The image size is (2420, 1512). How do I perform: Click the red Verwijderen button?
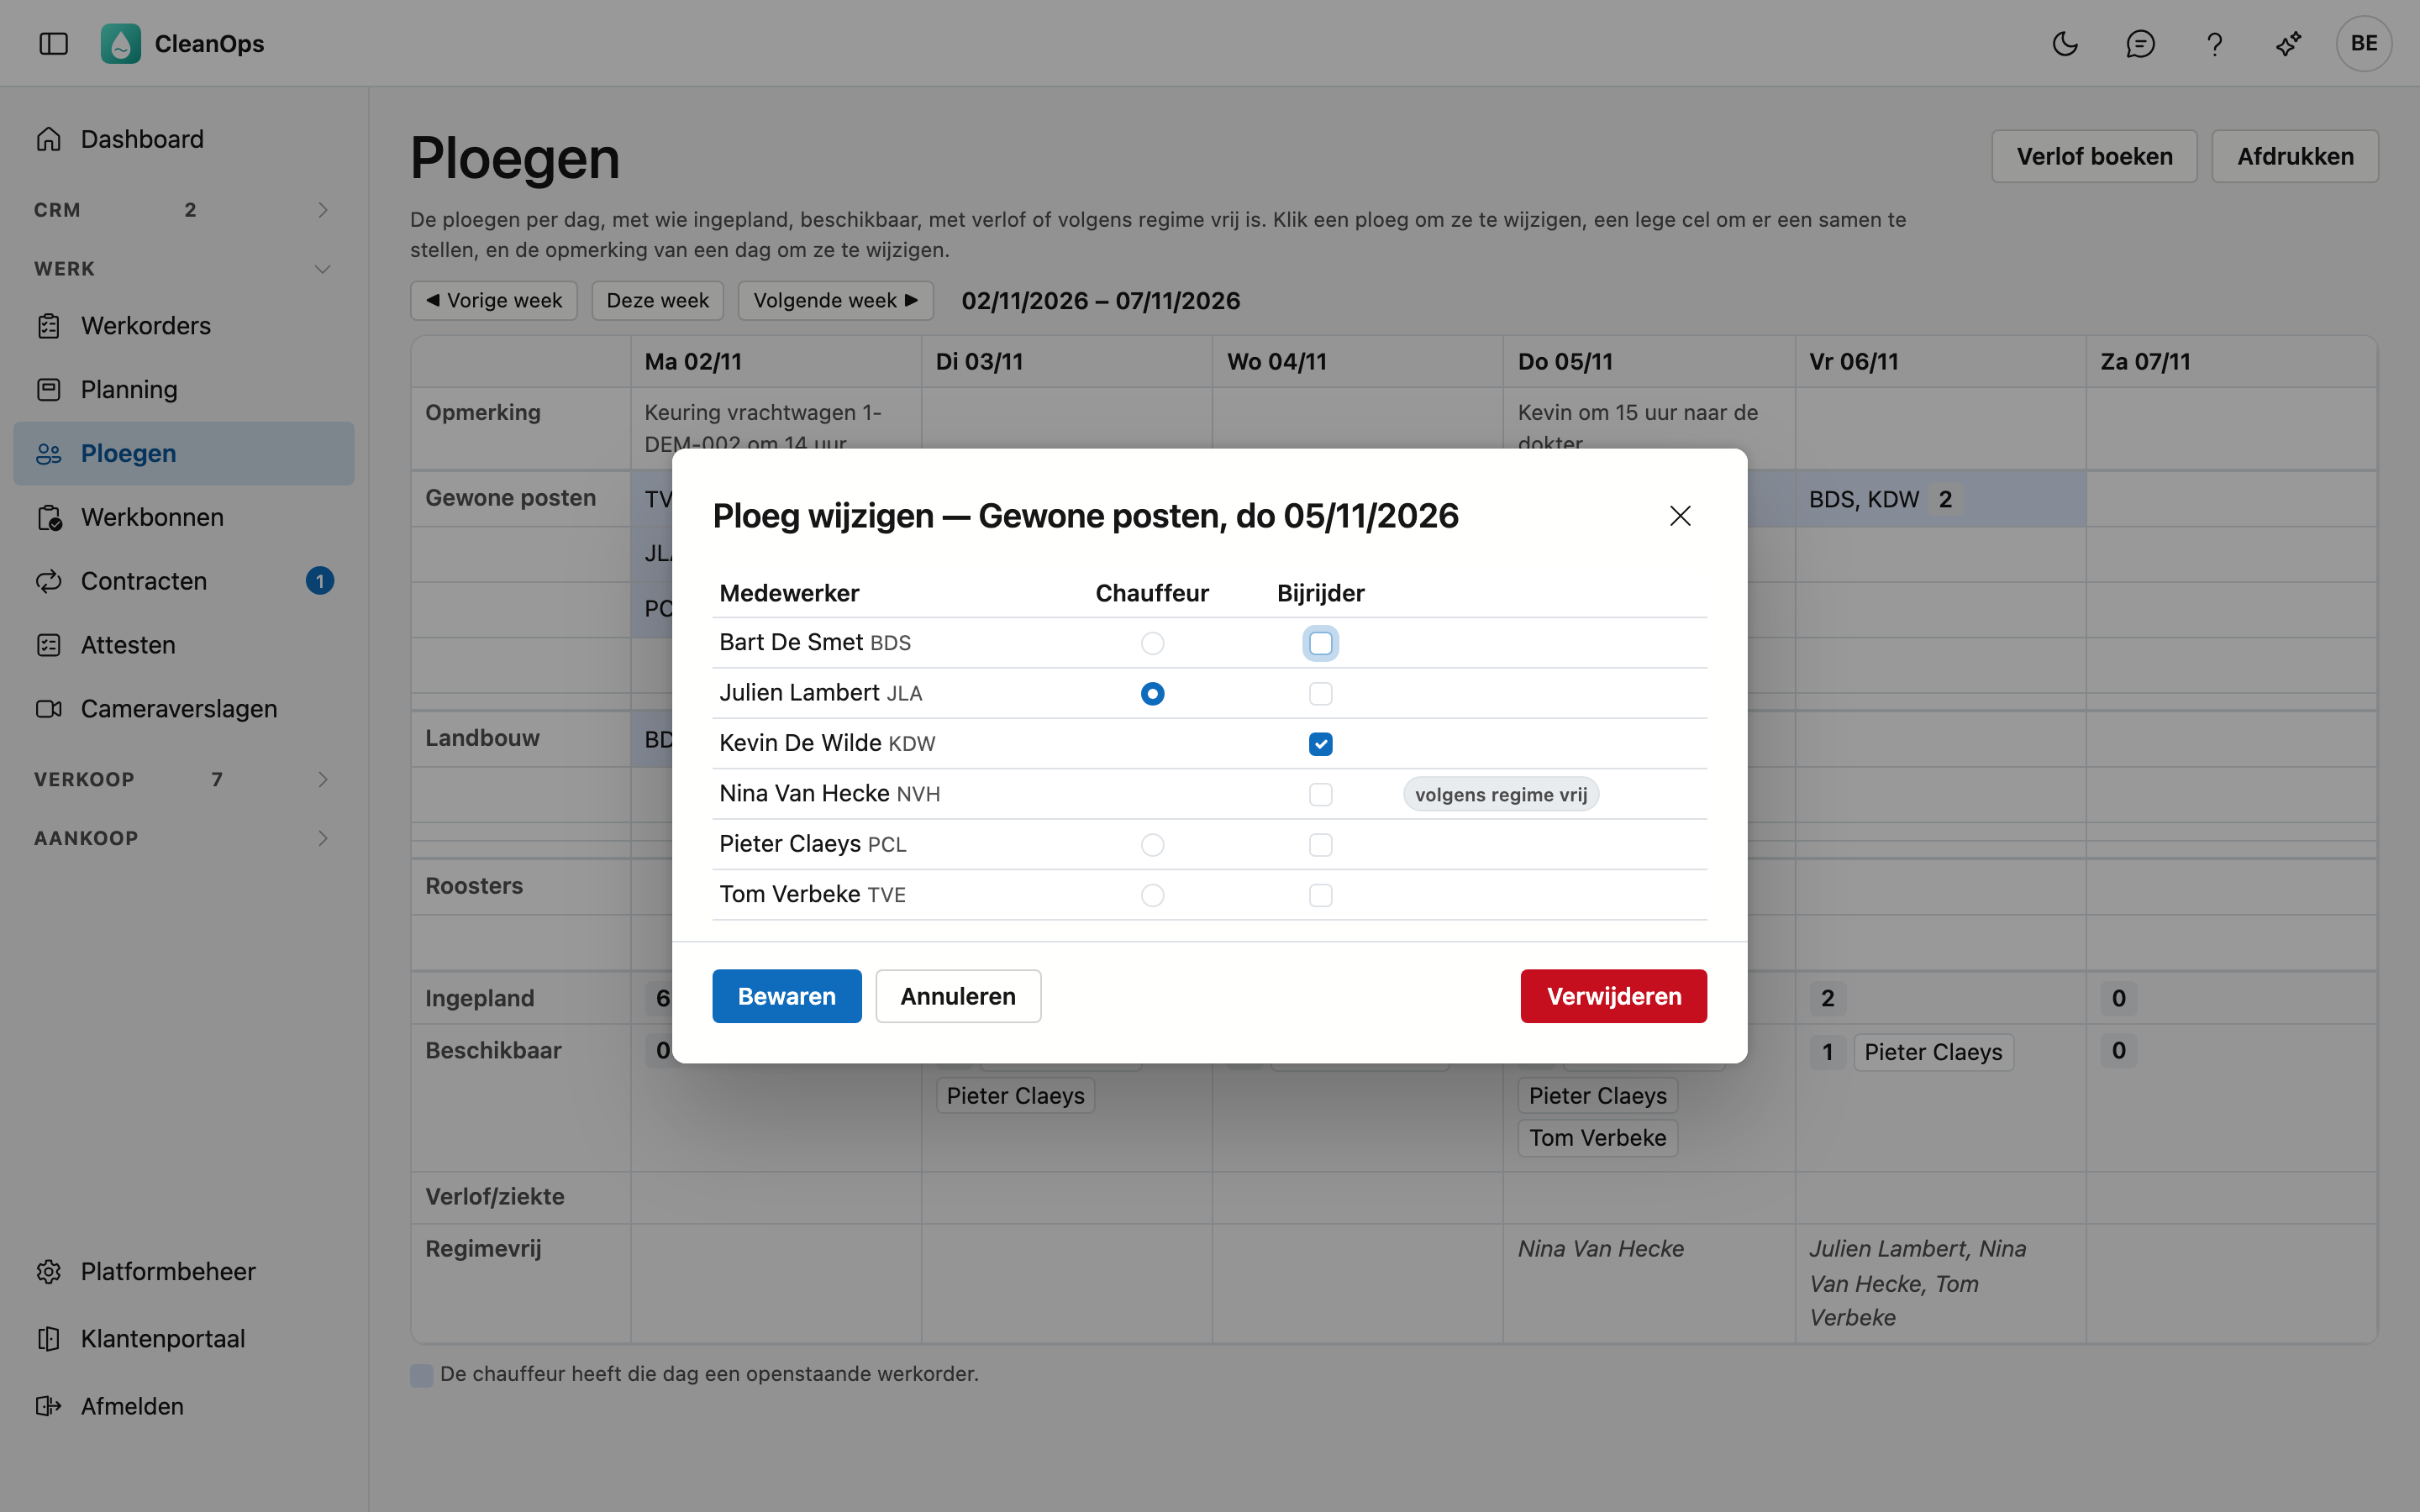(1613, 996)
